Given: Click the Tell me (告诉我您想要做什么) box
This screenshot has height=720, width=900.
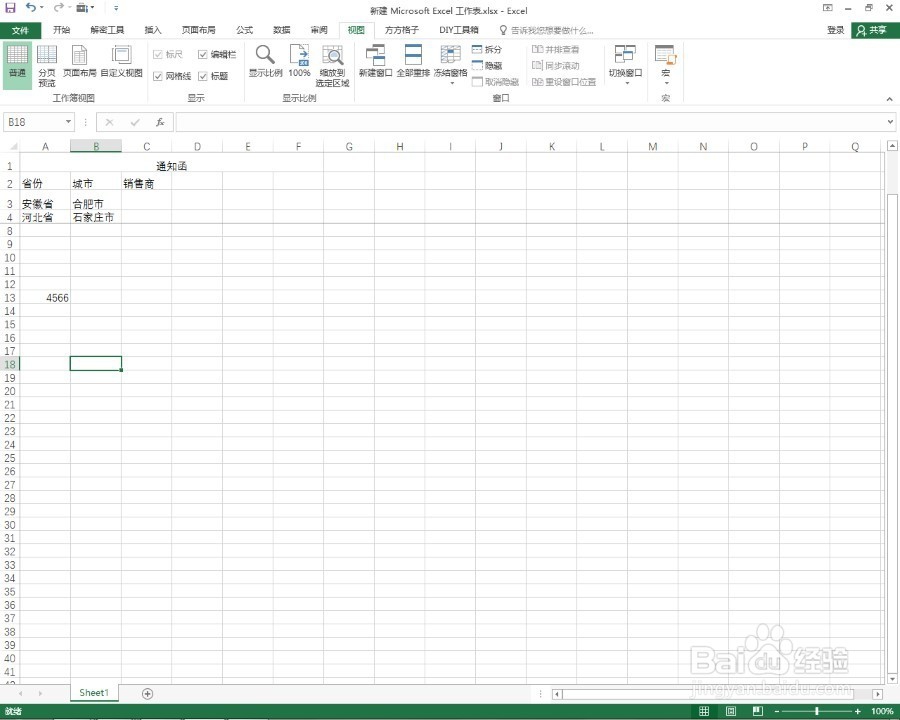Looking at the screenshot, I should (x=546, y=30).
